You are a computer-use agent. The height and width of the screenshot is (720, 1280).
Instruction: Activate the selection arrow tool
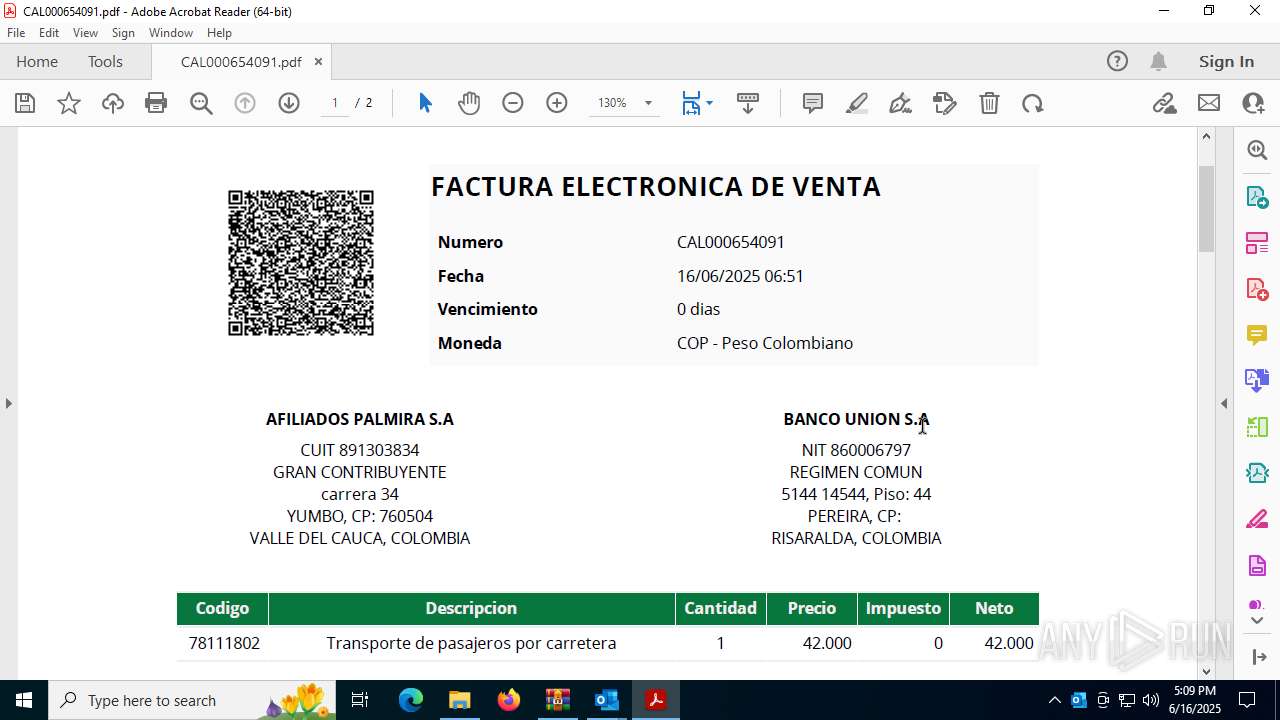click(x=425, y=103)
